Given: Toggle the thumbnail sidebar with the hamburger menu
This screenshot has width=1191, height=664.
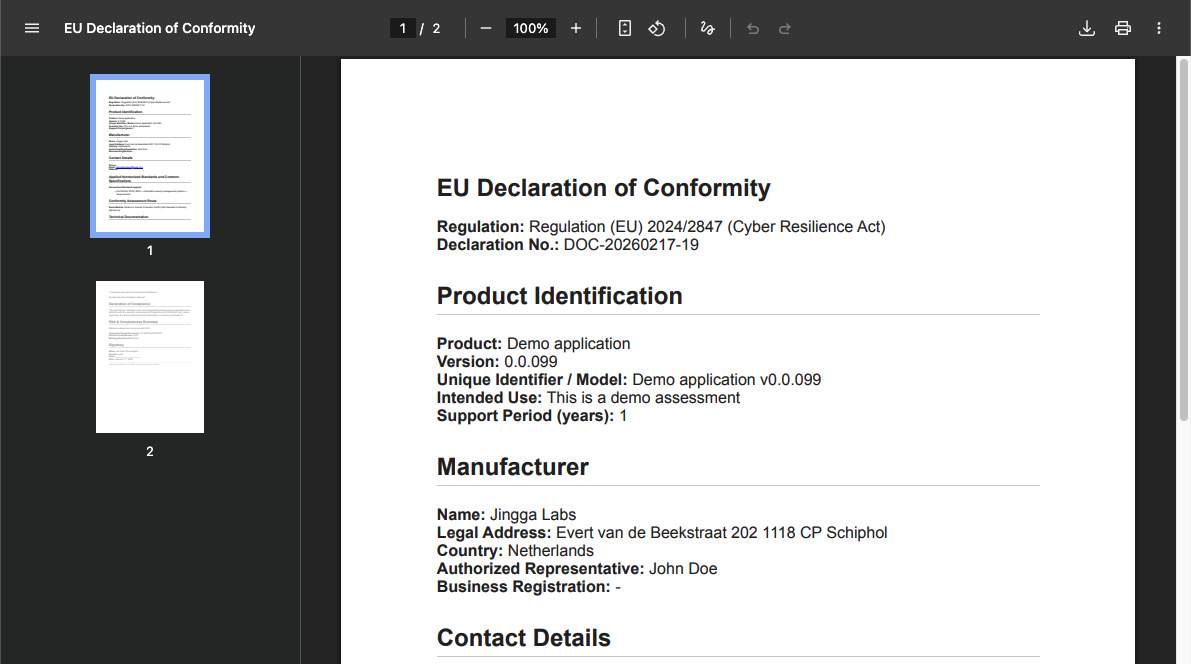Looking at the screenshot, I should coord(32,28).
